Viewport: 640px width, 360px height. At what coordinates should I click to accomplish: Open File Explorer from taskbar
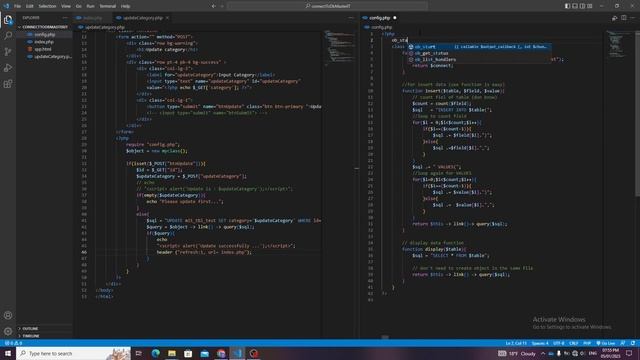(x=172, y=353)
